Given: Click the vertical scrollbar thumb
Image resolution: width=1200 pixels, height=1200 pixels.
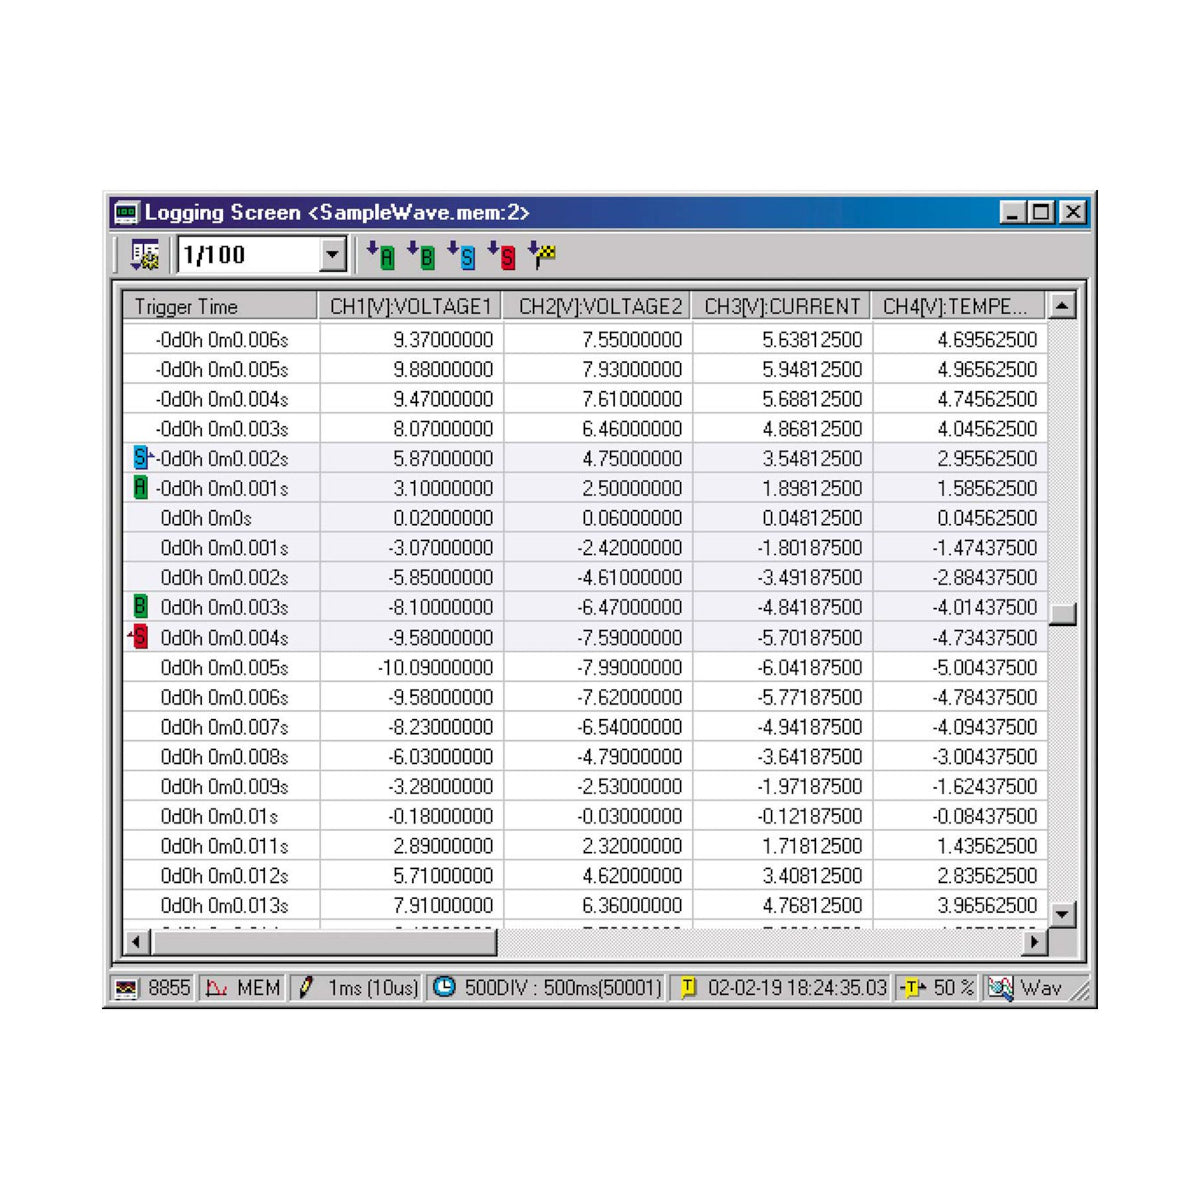Looking at the screenshot, I should click(x=1062, y=613).
